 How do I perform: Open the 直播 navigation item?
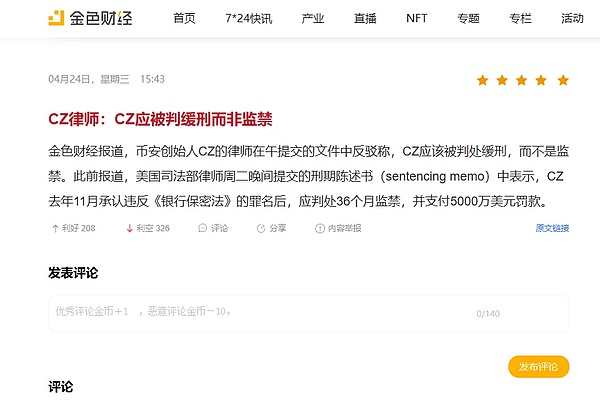(365, 18)
